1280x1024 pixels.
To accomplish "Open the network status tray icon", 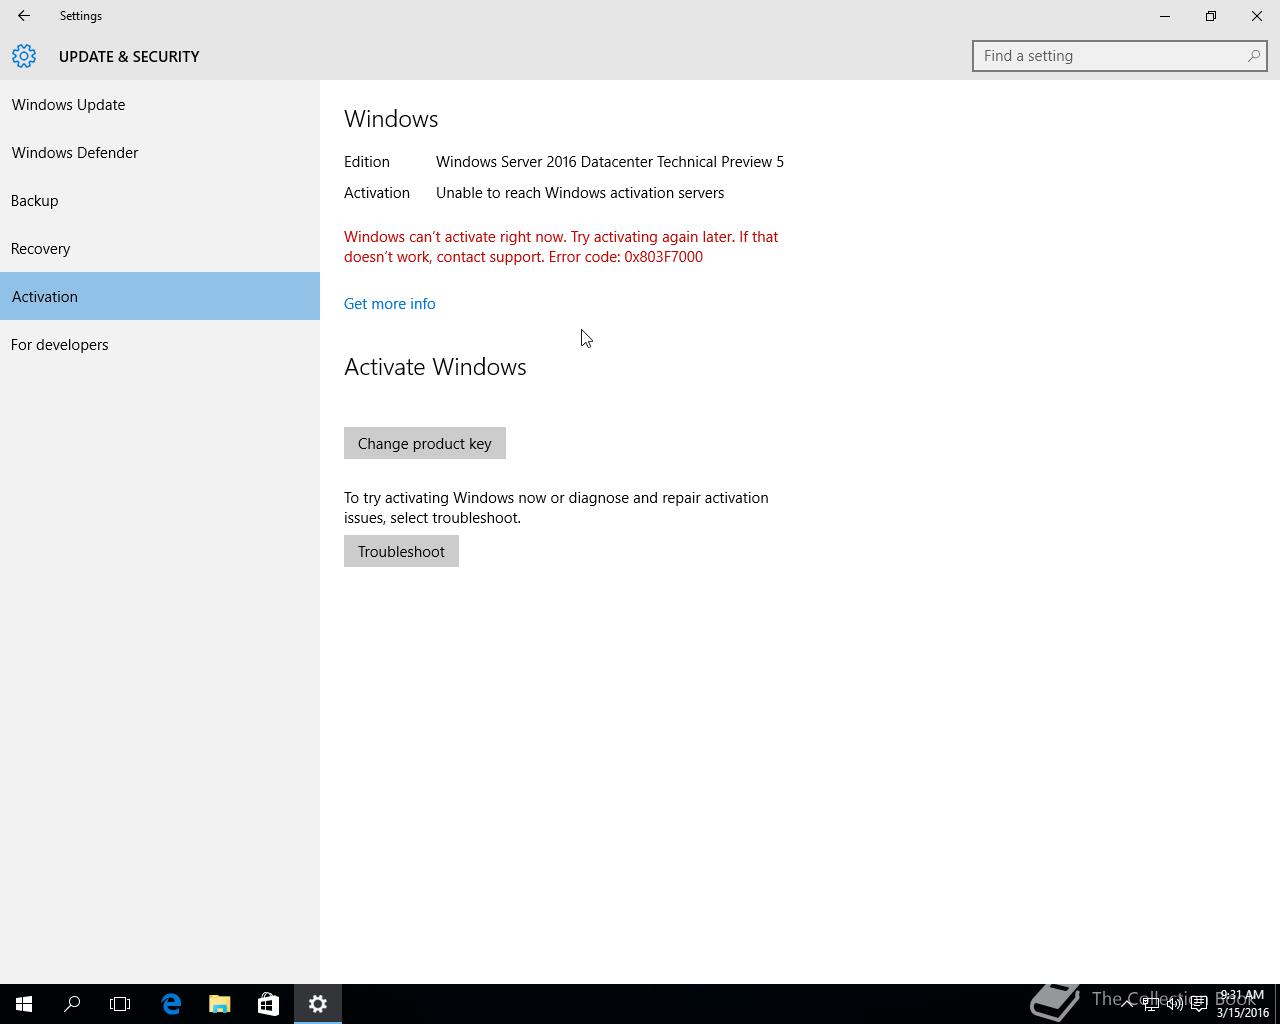I will click(1151, 1004).
